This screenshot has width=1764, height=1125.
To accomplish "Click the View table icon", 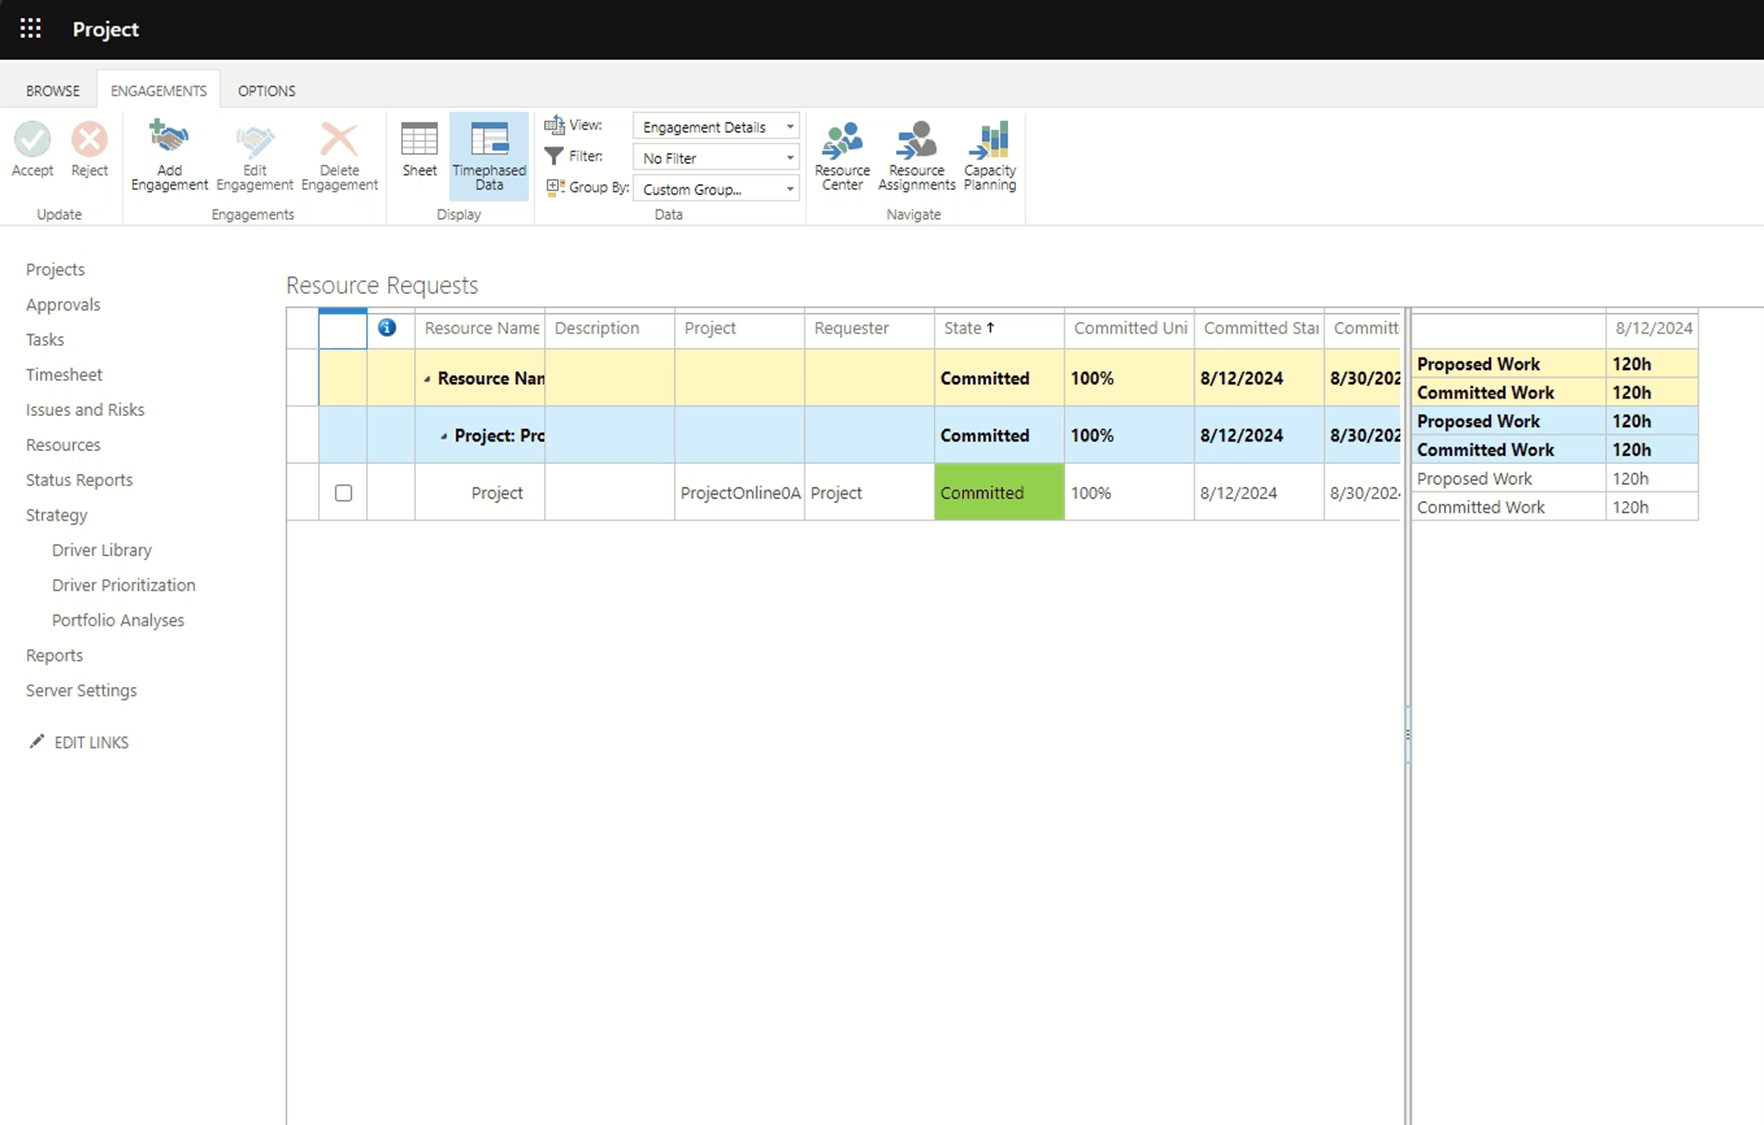I will click(x=554, y=125).
